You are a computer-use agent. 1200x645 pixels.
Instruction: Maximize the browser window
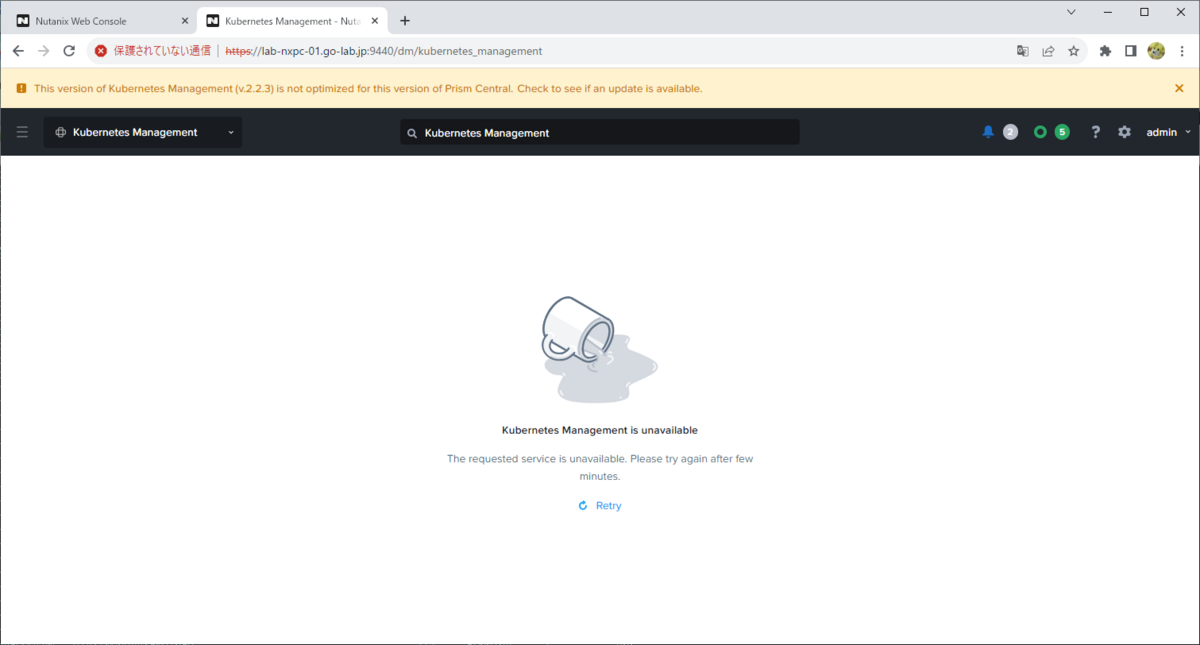1145,12
